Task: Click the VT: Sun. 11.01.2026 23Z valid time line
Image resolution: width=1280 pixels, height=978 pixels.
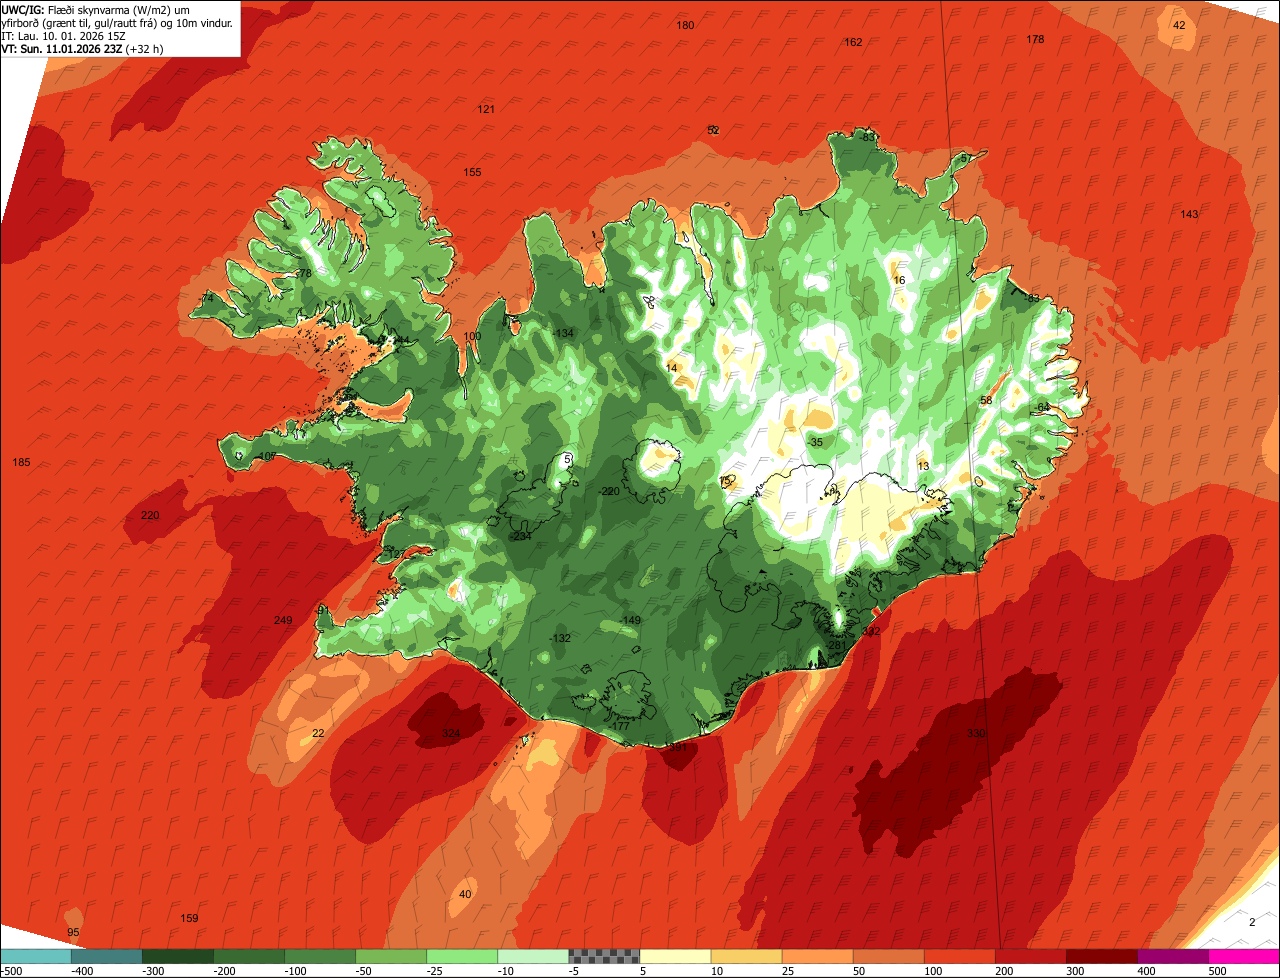Action: point(81,48)
